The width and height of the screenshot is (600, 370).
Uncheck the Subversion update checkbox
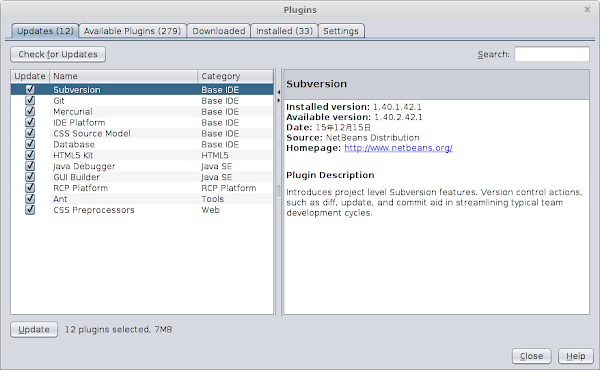pos(30,90)
